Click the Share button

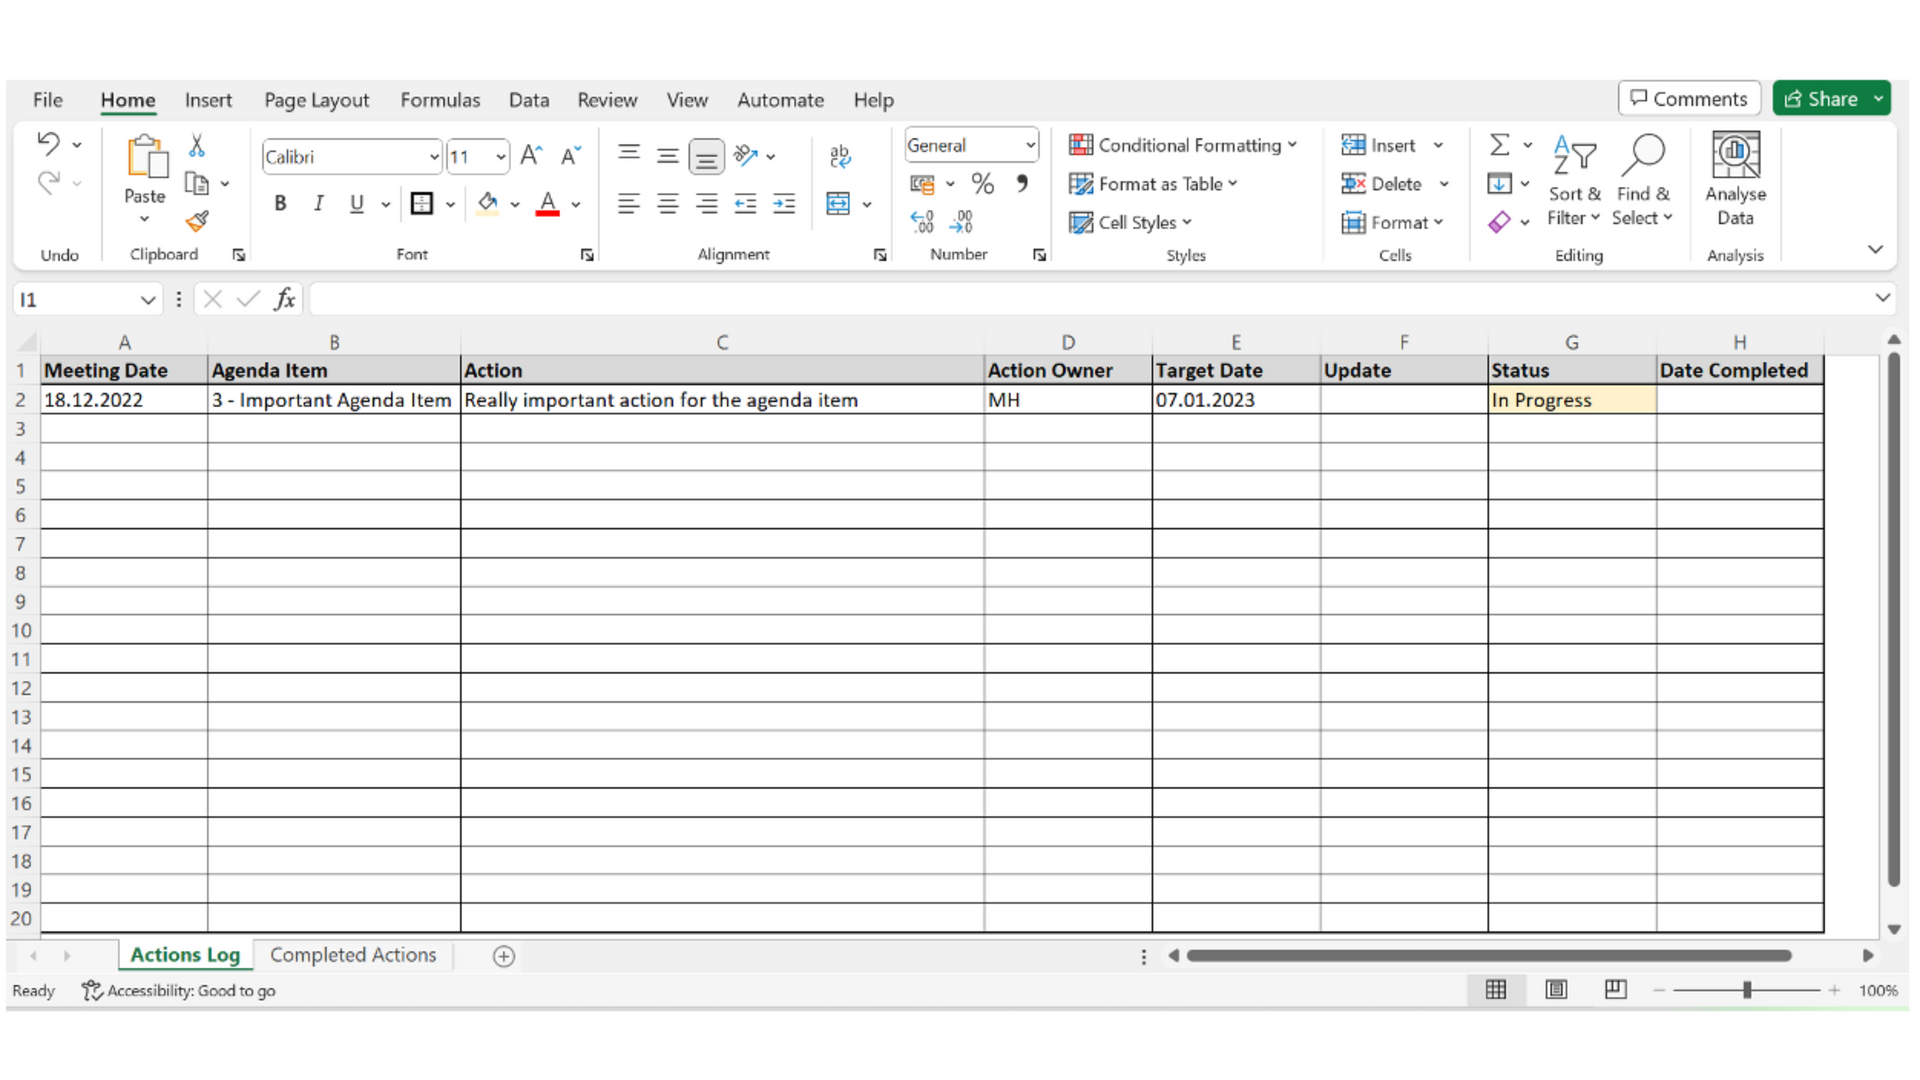pyautogui.click(x=1821, y=99)
